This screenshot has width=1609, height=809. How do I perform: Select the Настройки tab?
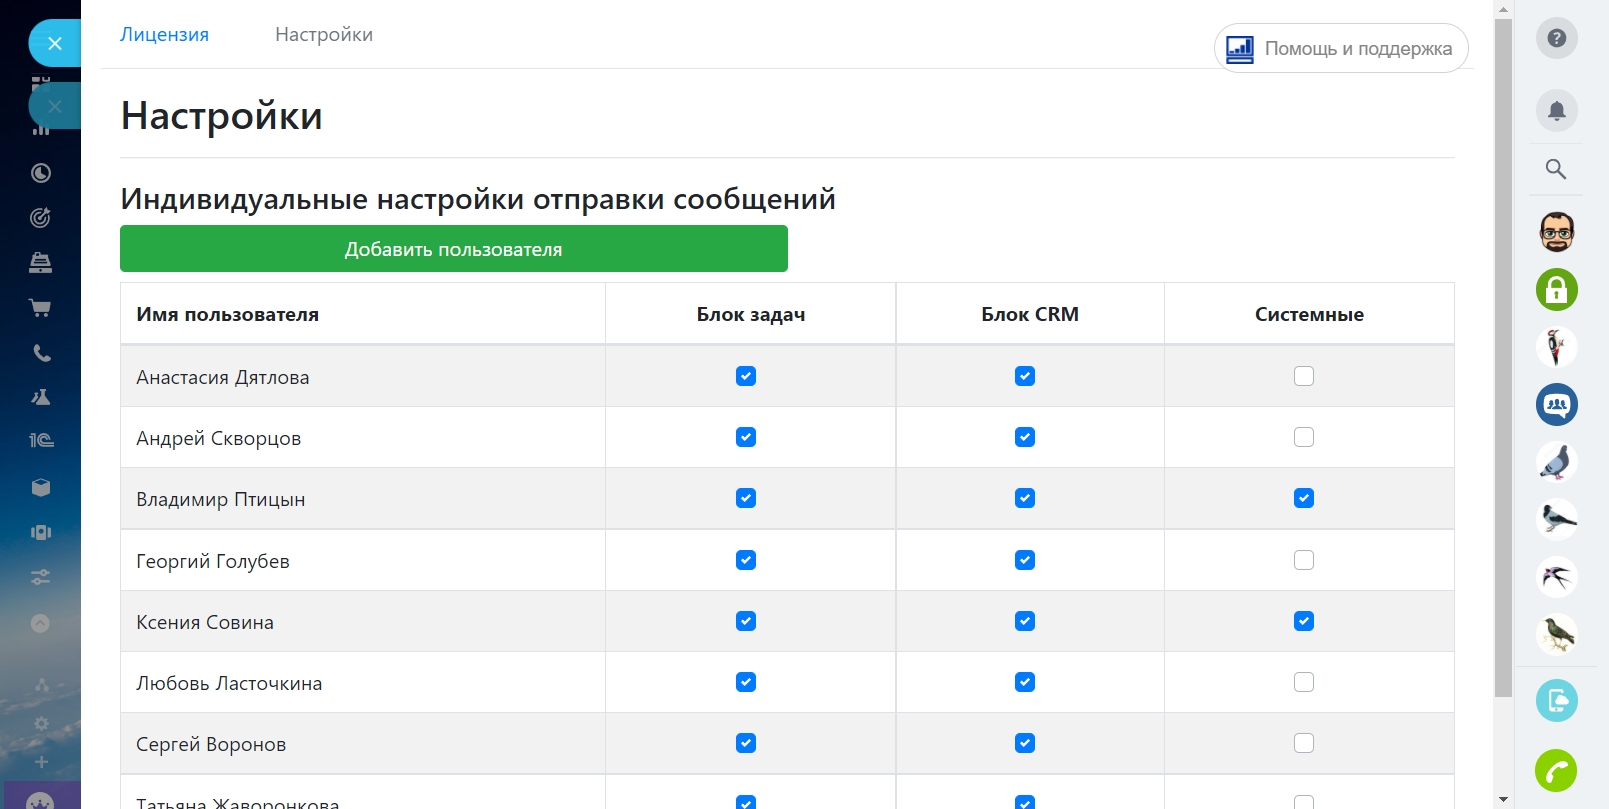324,35
